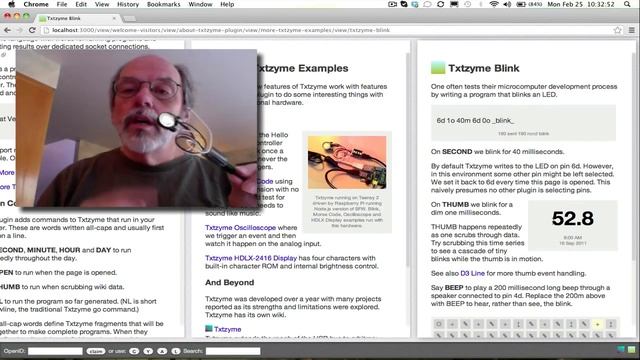This screenshot has height=360, width=640.
Task: Open the Txtzyme link below And Beyond
Action: [227, 329]
